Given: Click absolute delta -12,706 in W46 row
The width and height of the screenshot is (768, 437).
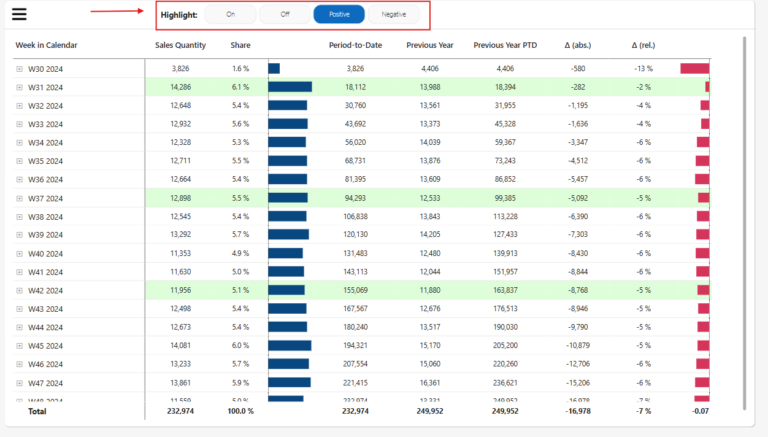Looking at the screenshot, I should pyautogui.click(x=578, y=364).
